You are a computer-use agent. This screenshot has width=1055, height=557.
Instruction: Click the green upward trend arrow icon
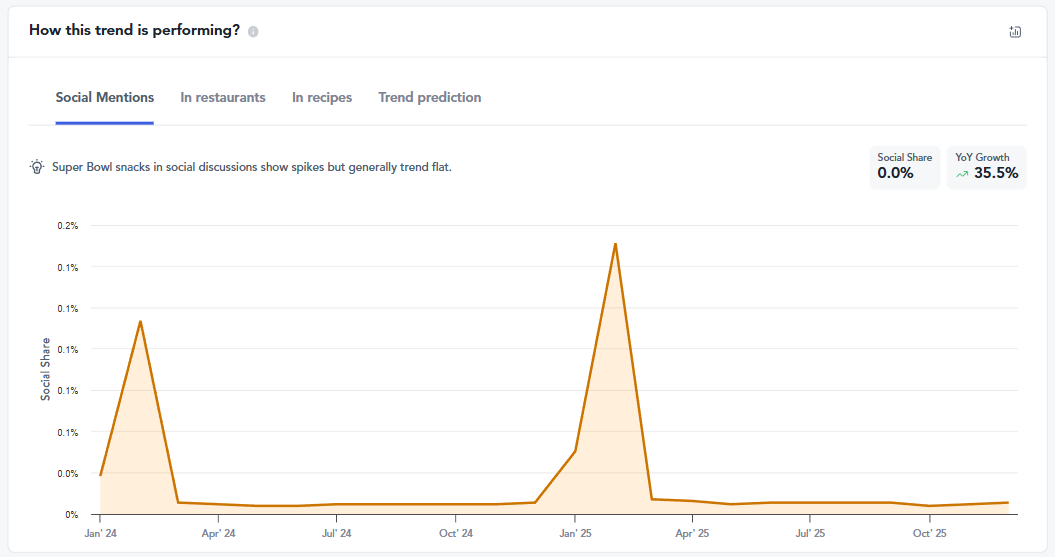962,174
